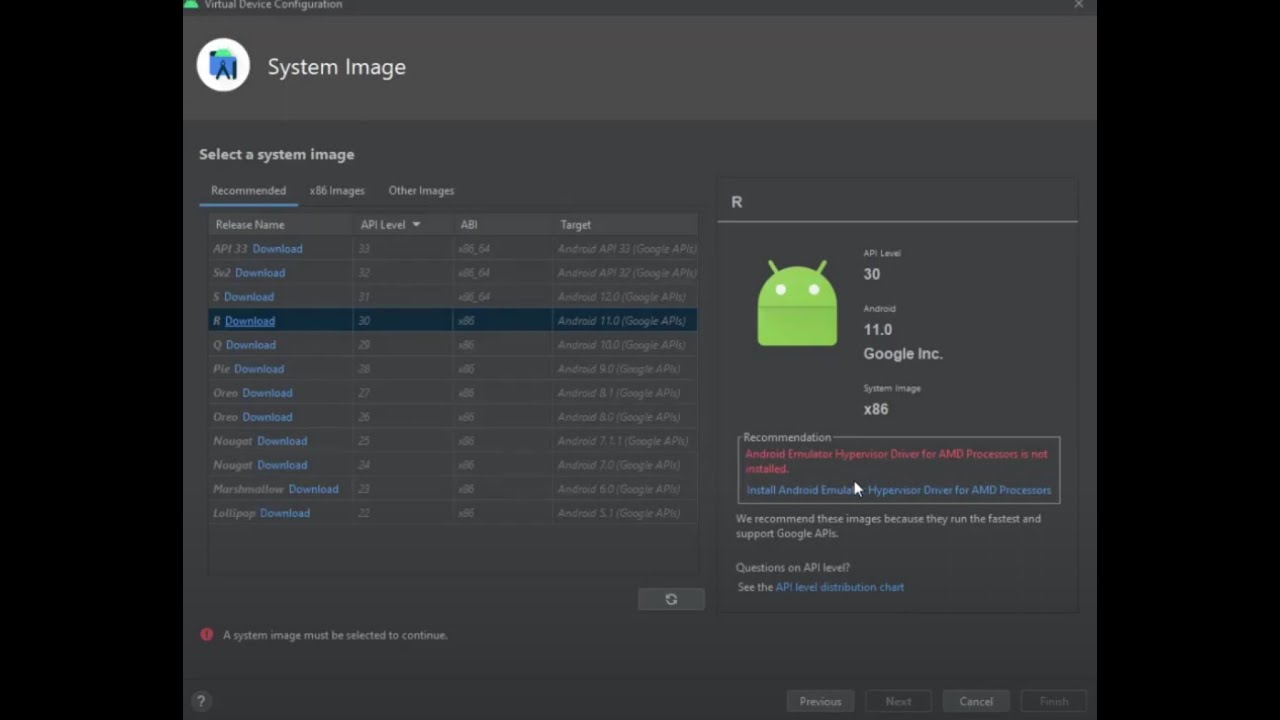Download the Oreo API 26 image
The image size is (1280, 720).
[267, 417]
